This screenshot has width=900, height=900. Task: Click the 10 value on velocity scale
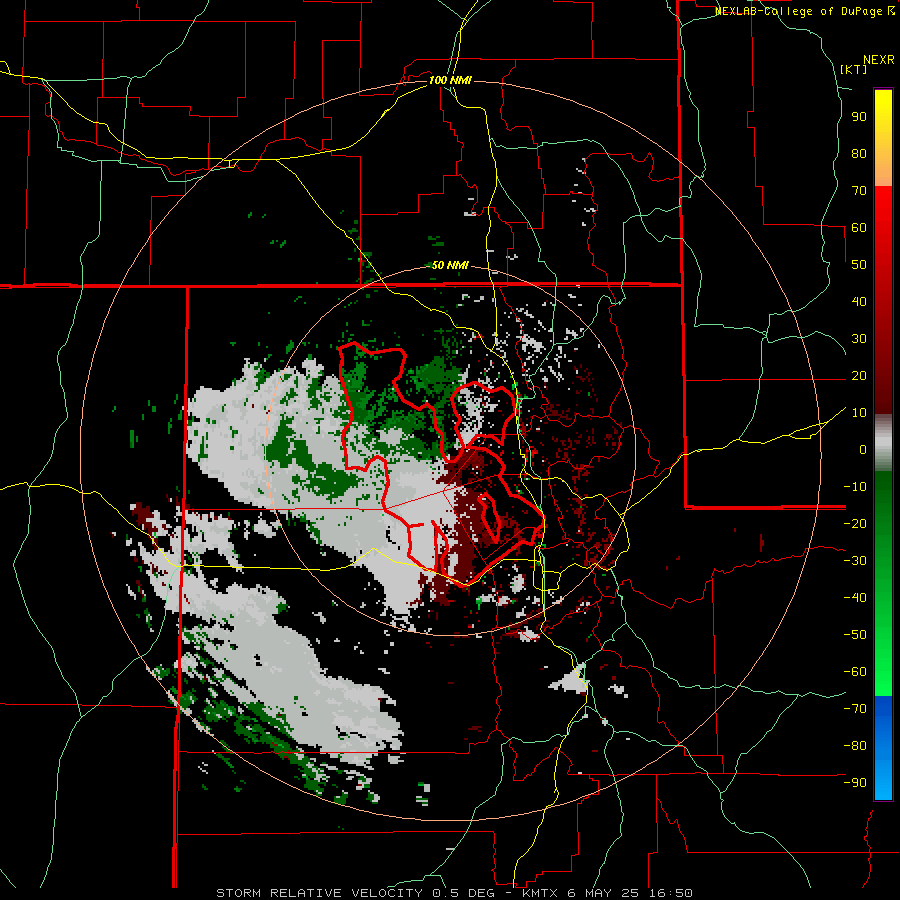(x=859, y=413)
